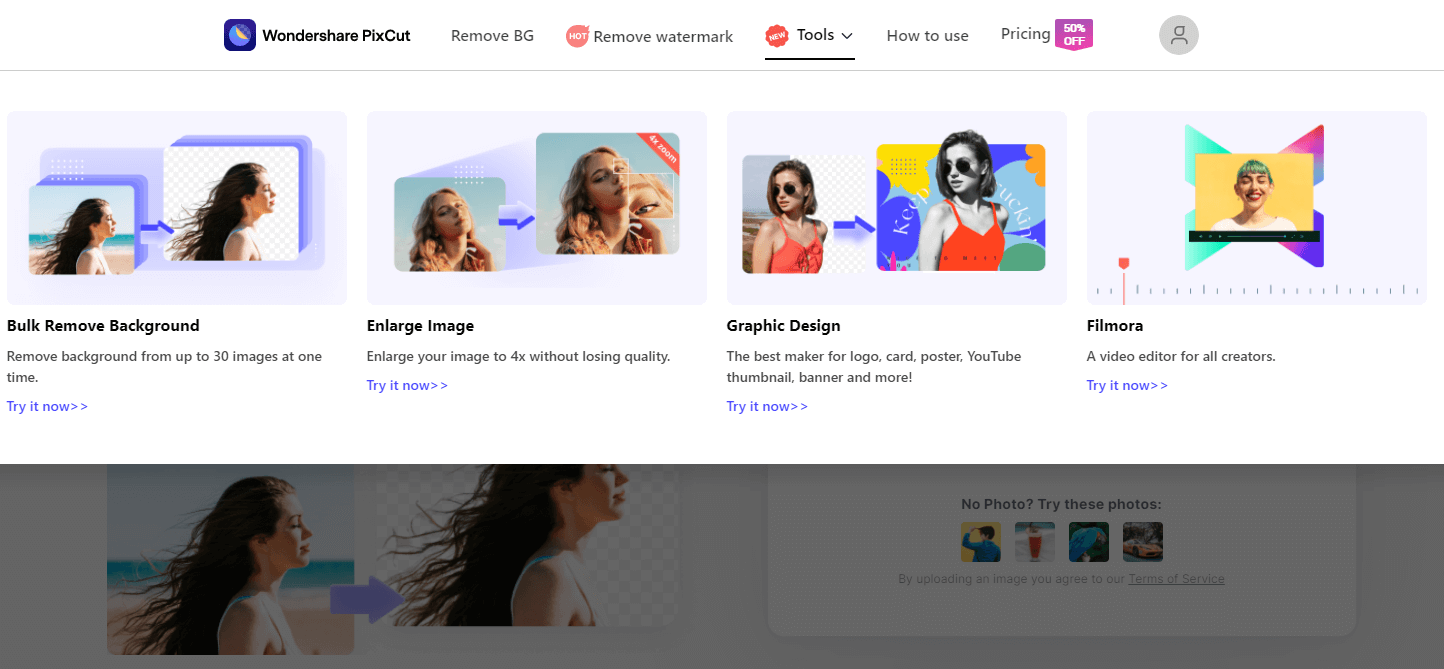Image resolution: width=1444 pixels, height=669 pixels.
Task: Open the Bulk Remove Background preview image
Action: 177,208
